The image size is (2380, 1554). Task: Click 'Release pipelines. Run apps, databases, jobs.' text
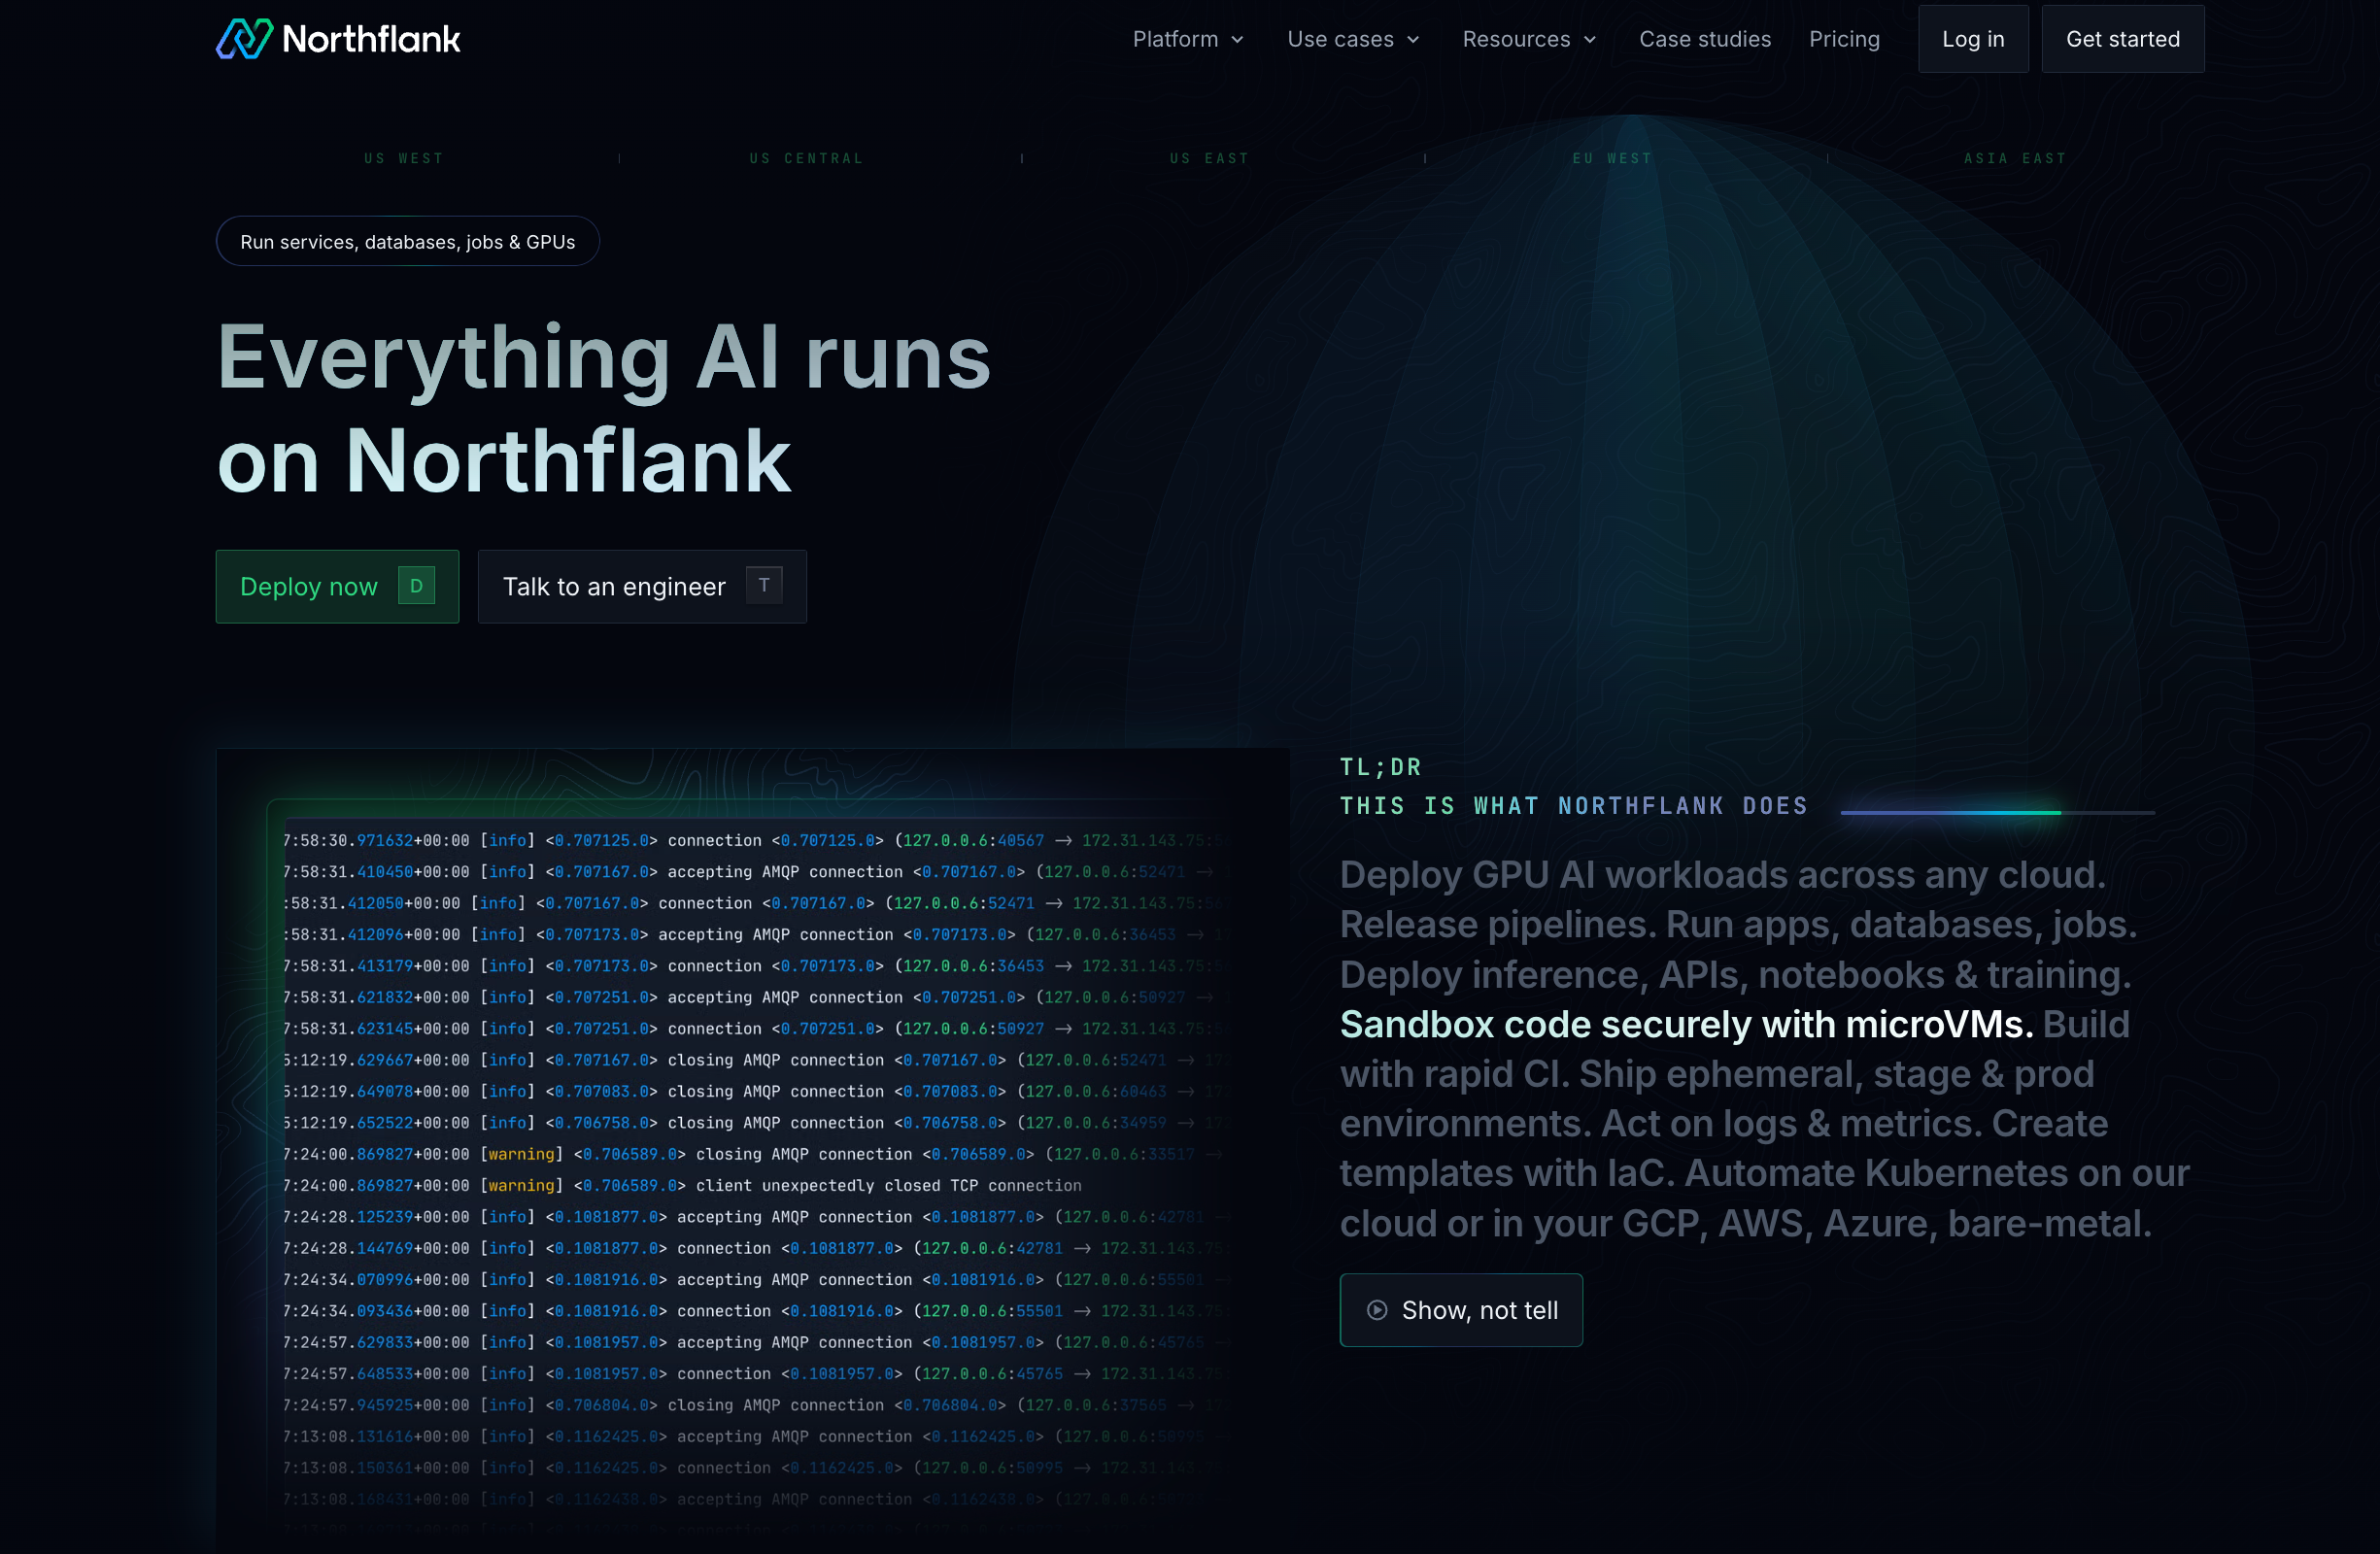click(x=1738, y=924)
